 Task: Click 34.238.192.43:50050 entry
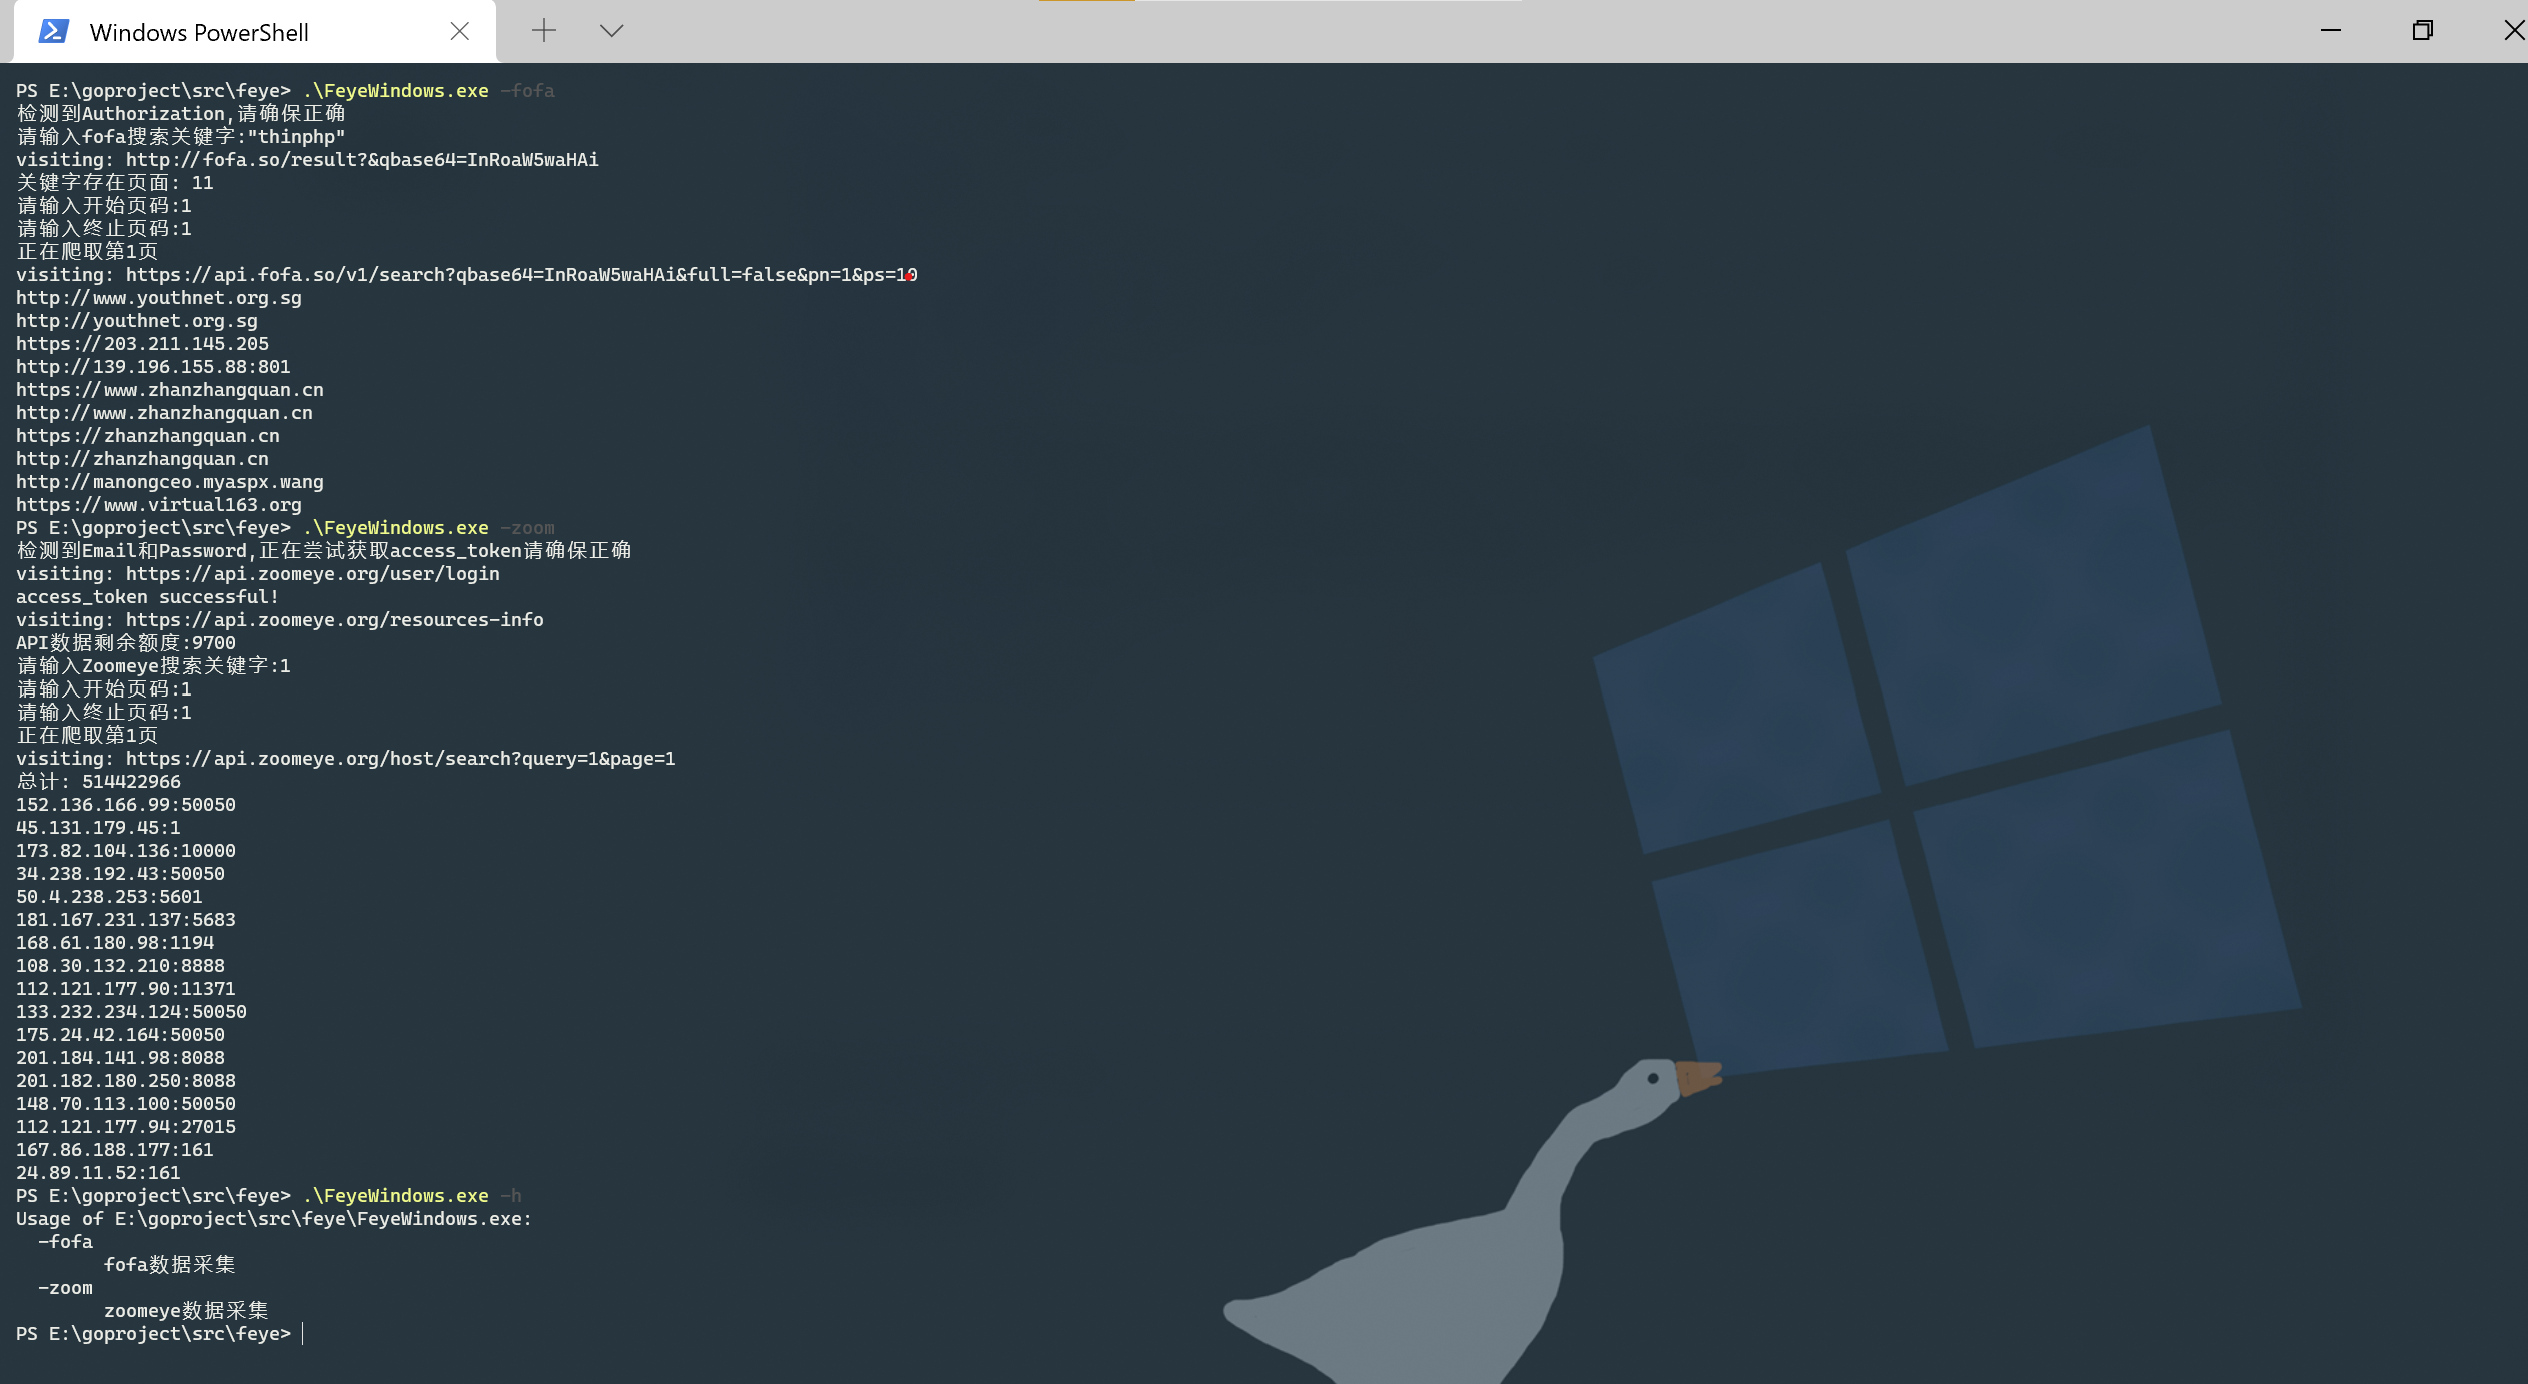pyautogui.click(x=120, y=874)
